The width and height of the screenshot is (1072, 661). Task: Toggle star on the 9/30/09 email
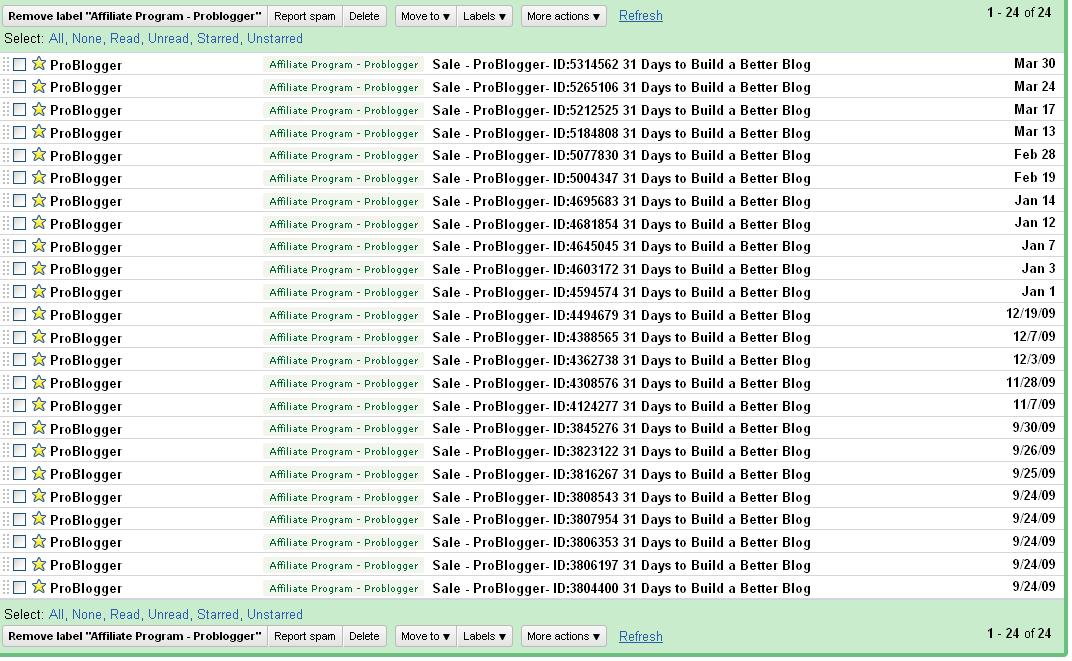click(39, 428)
